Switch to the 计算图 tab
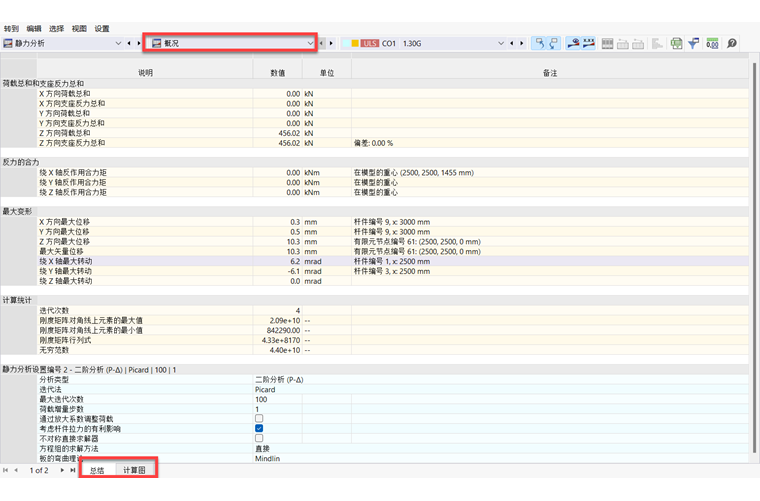This screenshot has height=501, width=760. 134,470
